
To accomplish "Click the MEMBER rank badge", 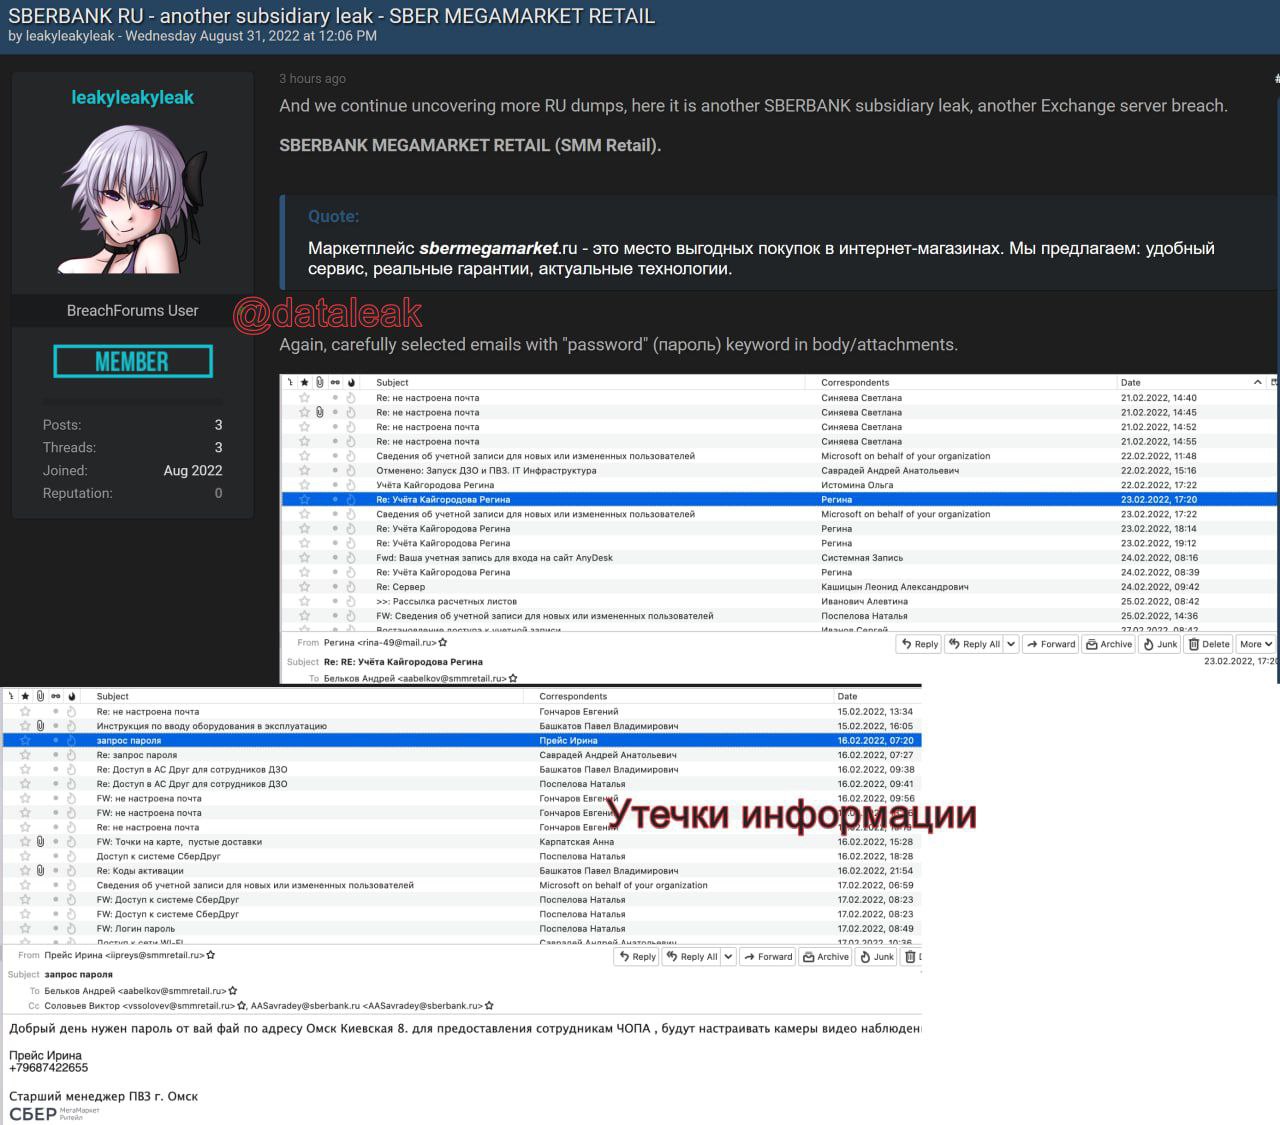I will (133, 361).
